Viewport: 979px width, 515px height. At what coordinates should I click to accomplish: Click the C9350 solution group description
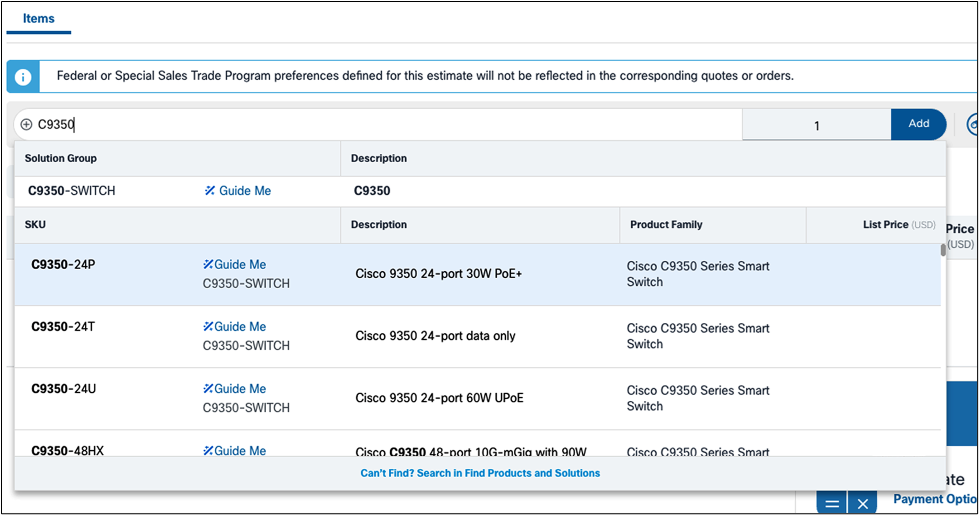coord(372,191)
